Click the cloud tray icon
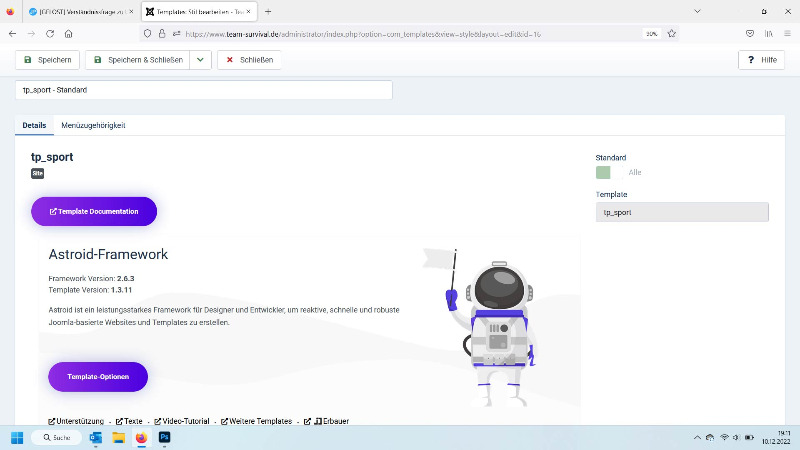The height and width of the screenshot is (450, 800). tap(710, 438)
